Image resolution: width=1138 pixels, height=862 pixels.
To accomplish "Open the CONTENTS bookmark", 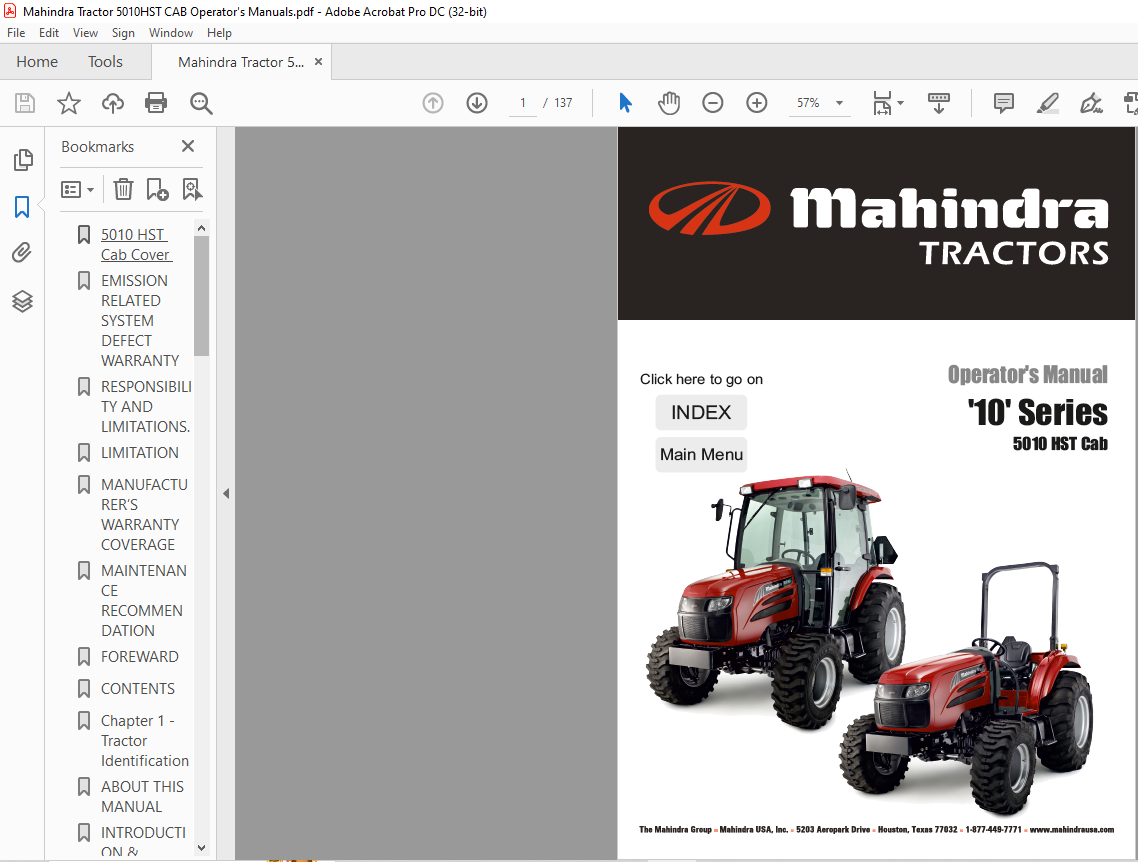I will click(x=138, y=689).
